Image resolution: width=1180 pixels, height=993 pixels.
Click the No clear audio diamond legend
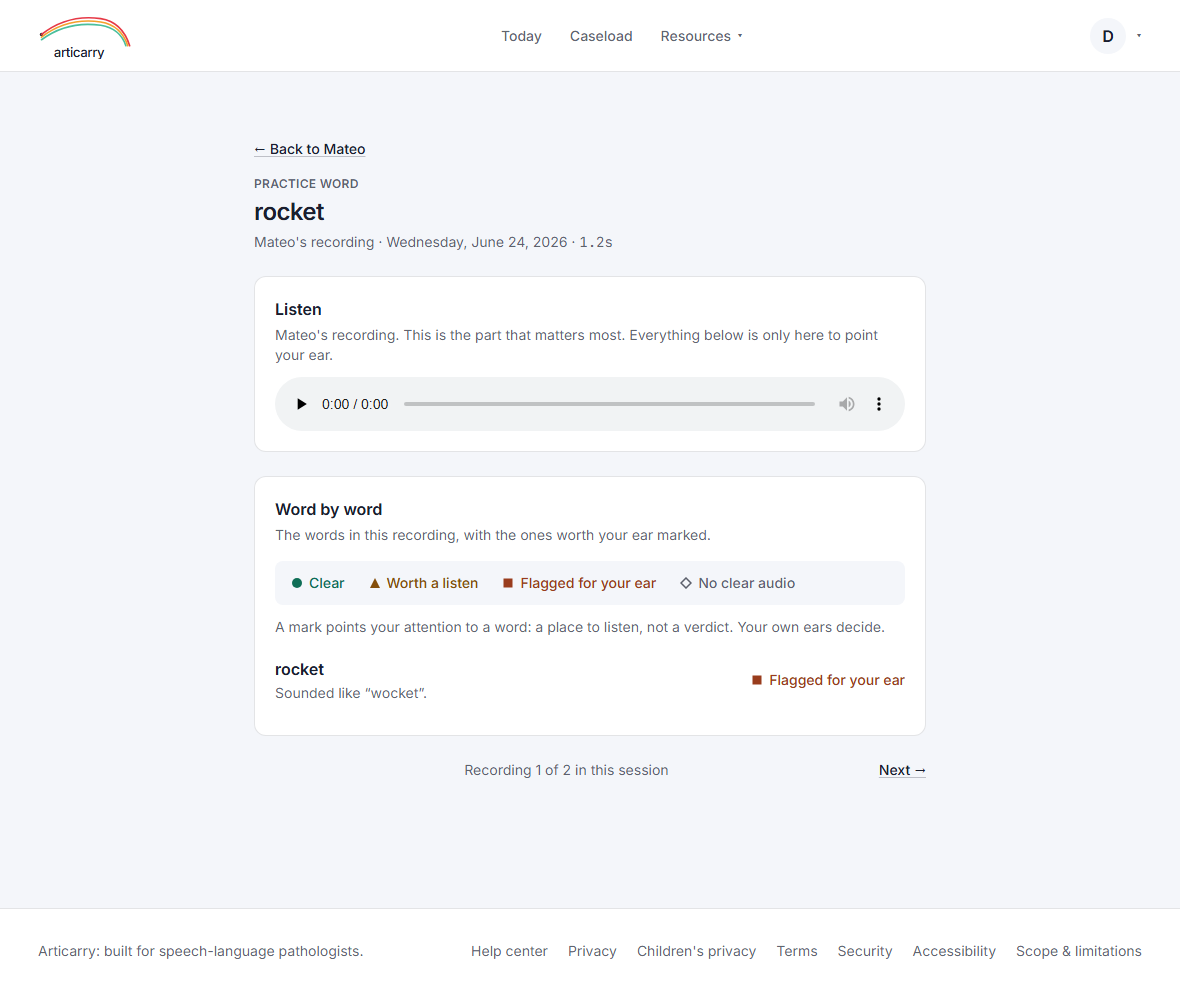738,583
